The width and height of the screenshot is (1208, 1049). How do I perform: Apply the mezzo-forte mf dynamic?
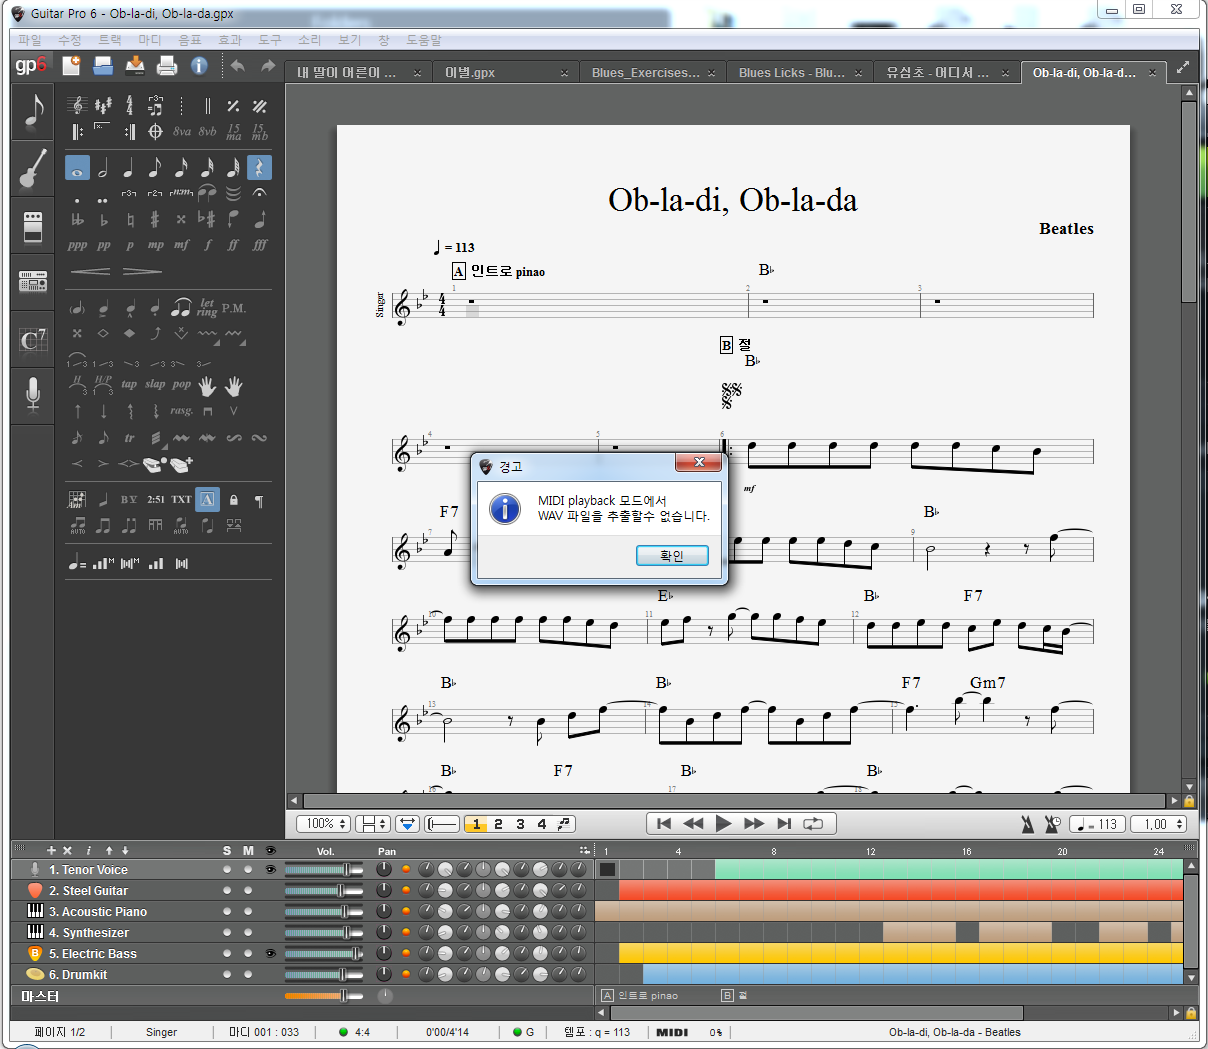[x=181, y=245]
